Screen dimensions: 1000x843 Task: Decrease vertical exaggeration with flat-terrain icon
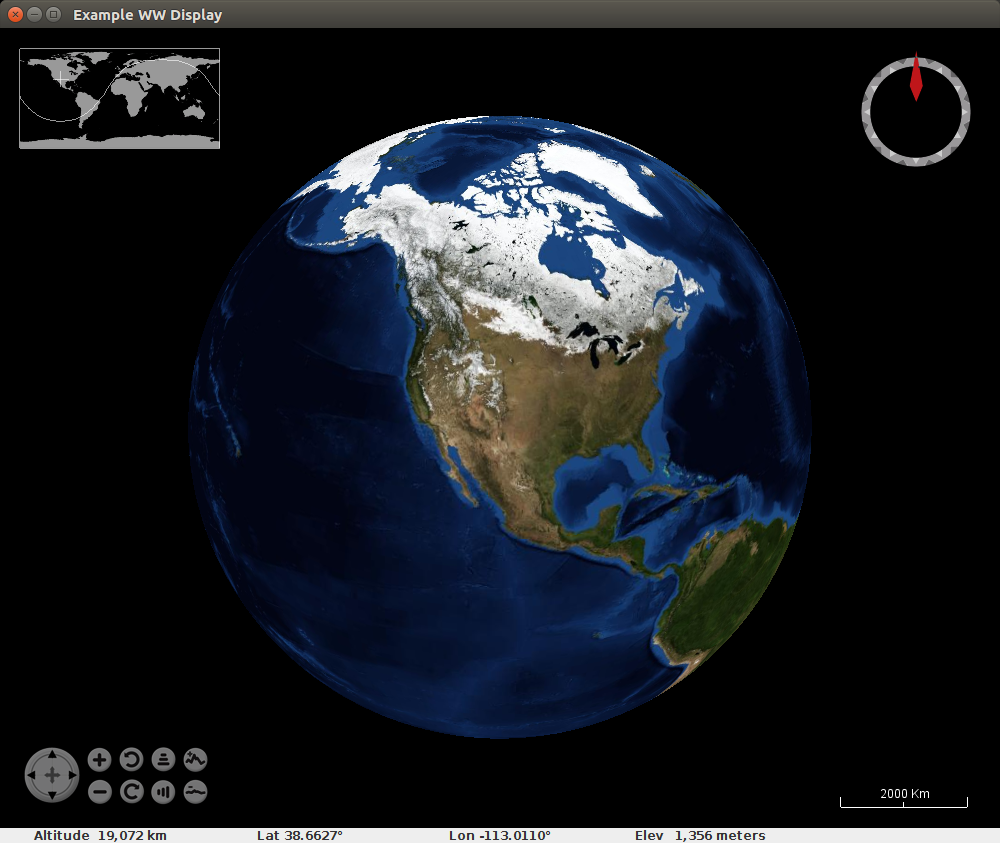click(x=195, y=792)
